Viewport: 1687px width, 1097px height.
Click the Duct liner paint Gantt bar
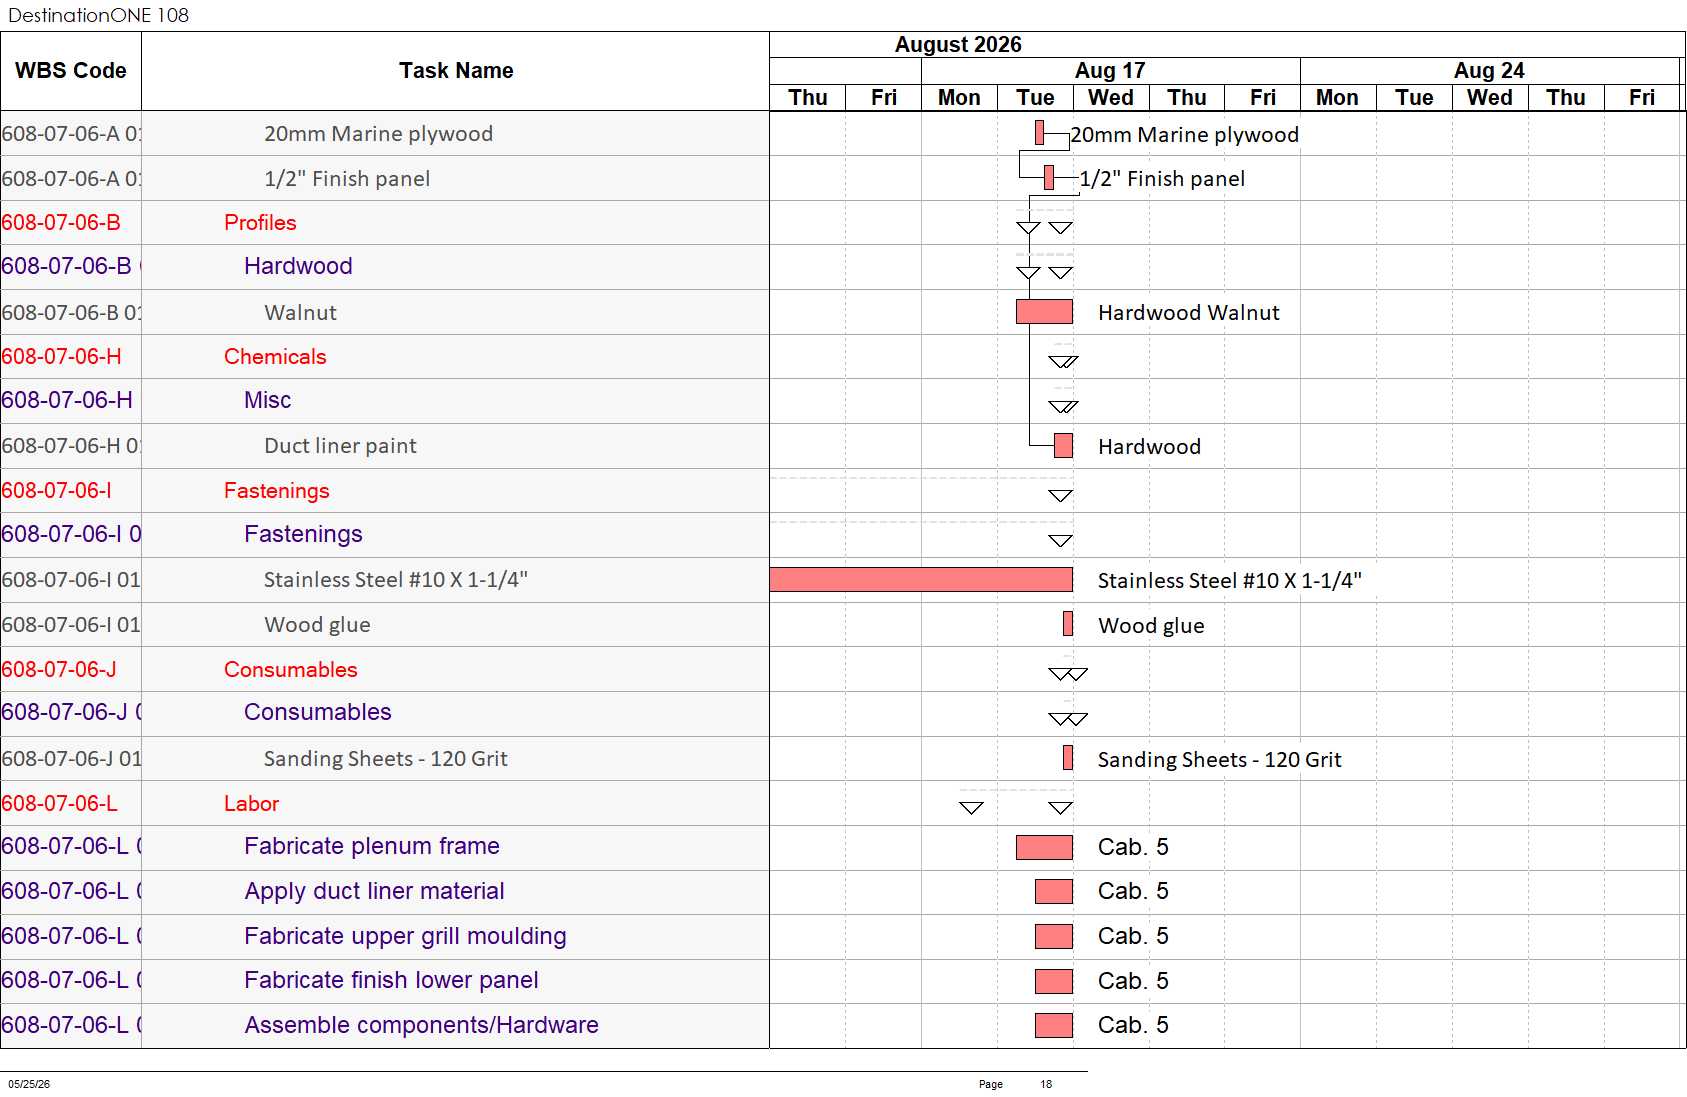pos(1064,445)
